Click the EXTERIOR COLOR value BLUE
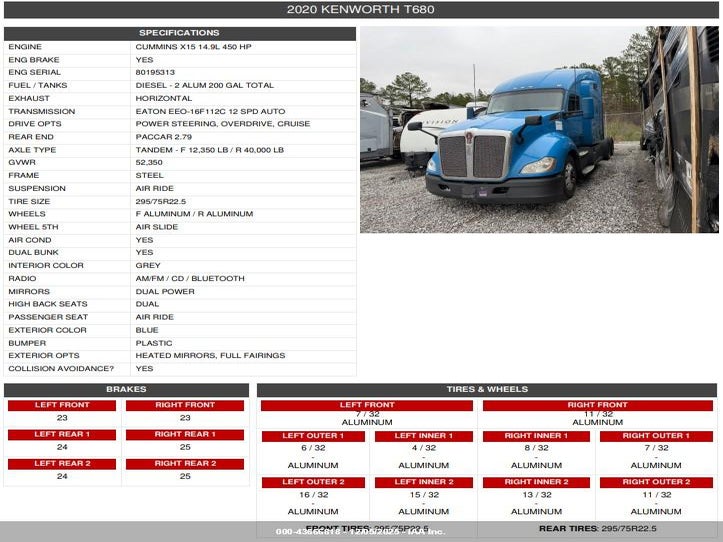Viewport: 723px width, 542px height. [x=147, y=330]
